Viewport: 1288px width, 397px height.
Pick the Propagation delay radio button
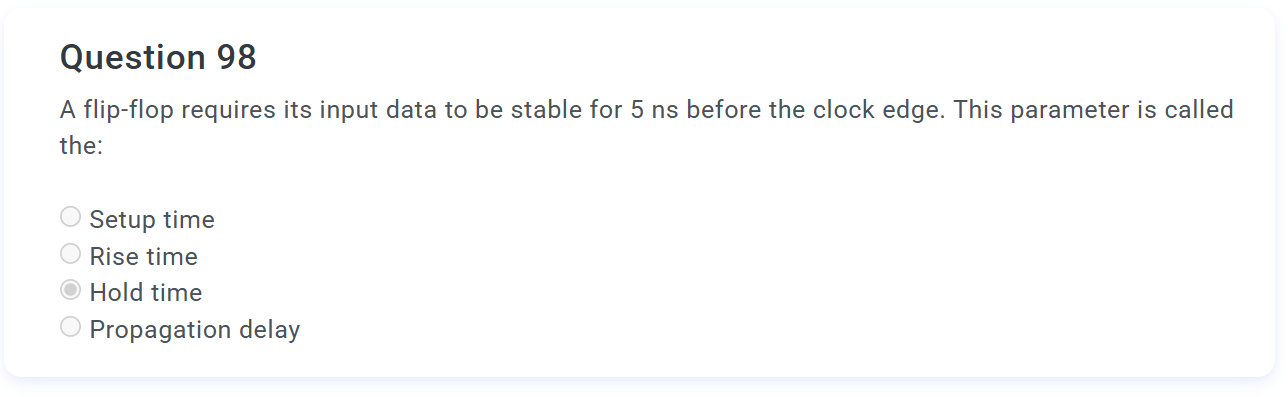[x=70, y=327]
